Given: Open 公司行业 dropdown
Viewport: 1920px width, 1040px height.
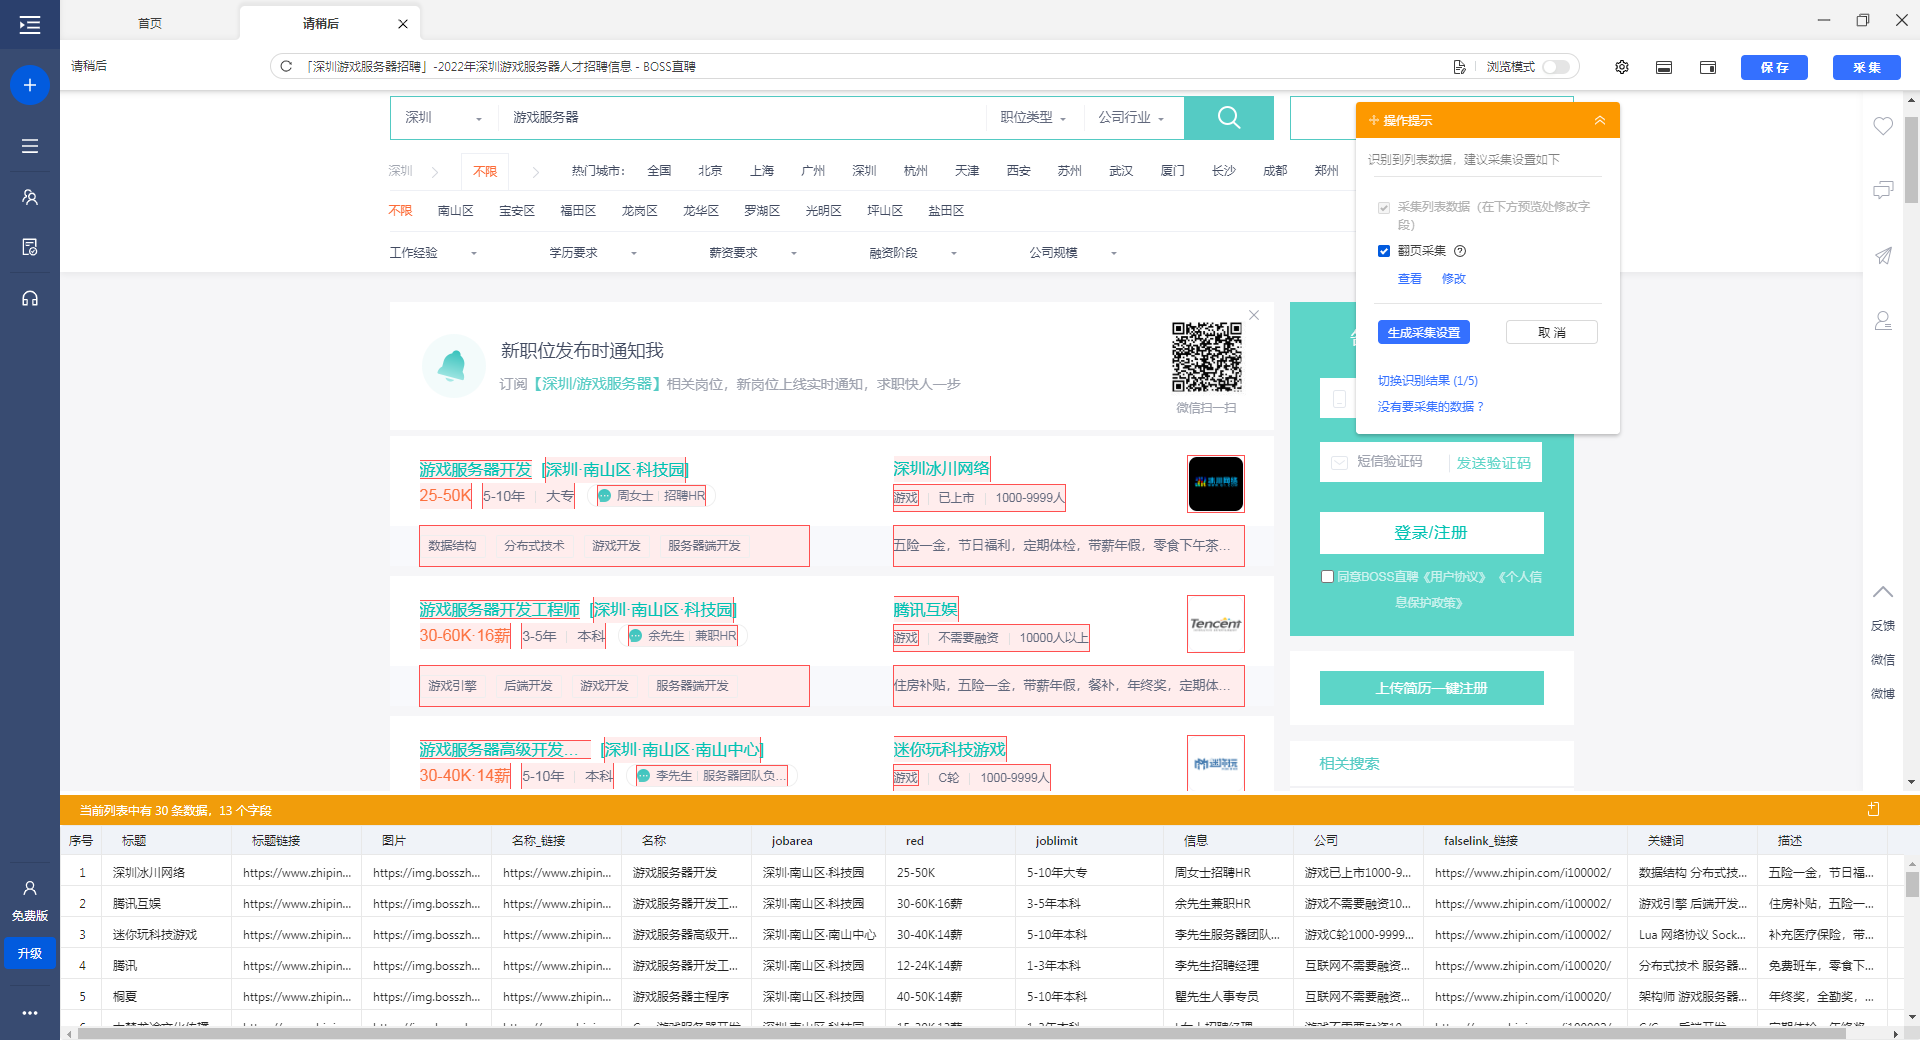Looking at the screenshot, I should click(x=1131, y=118).
